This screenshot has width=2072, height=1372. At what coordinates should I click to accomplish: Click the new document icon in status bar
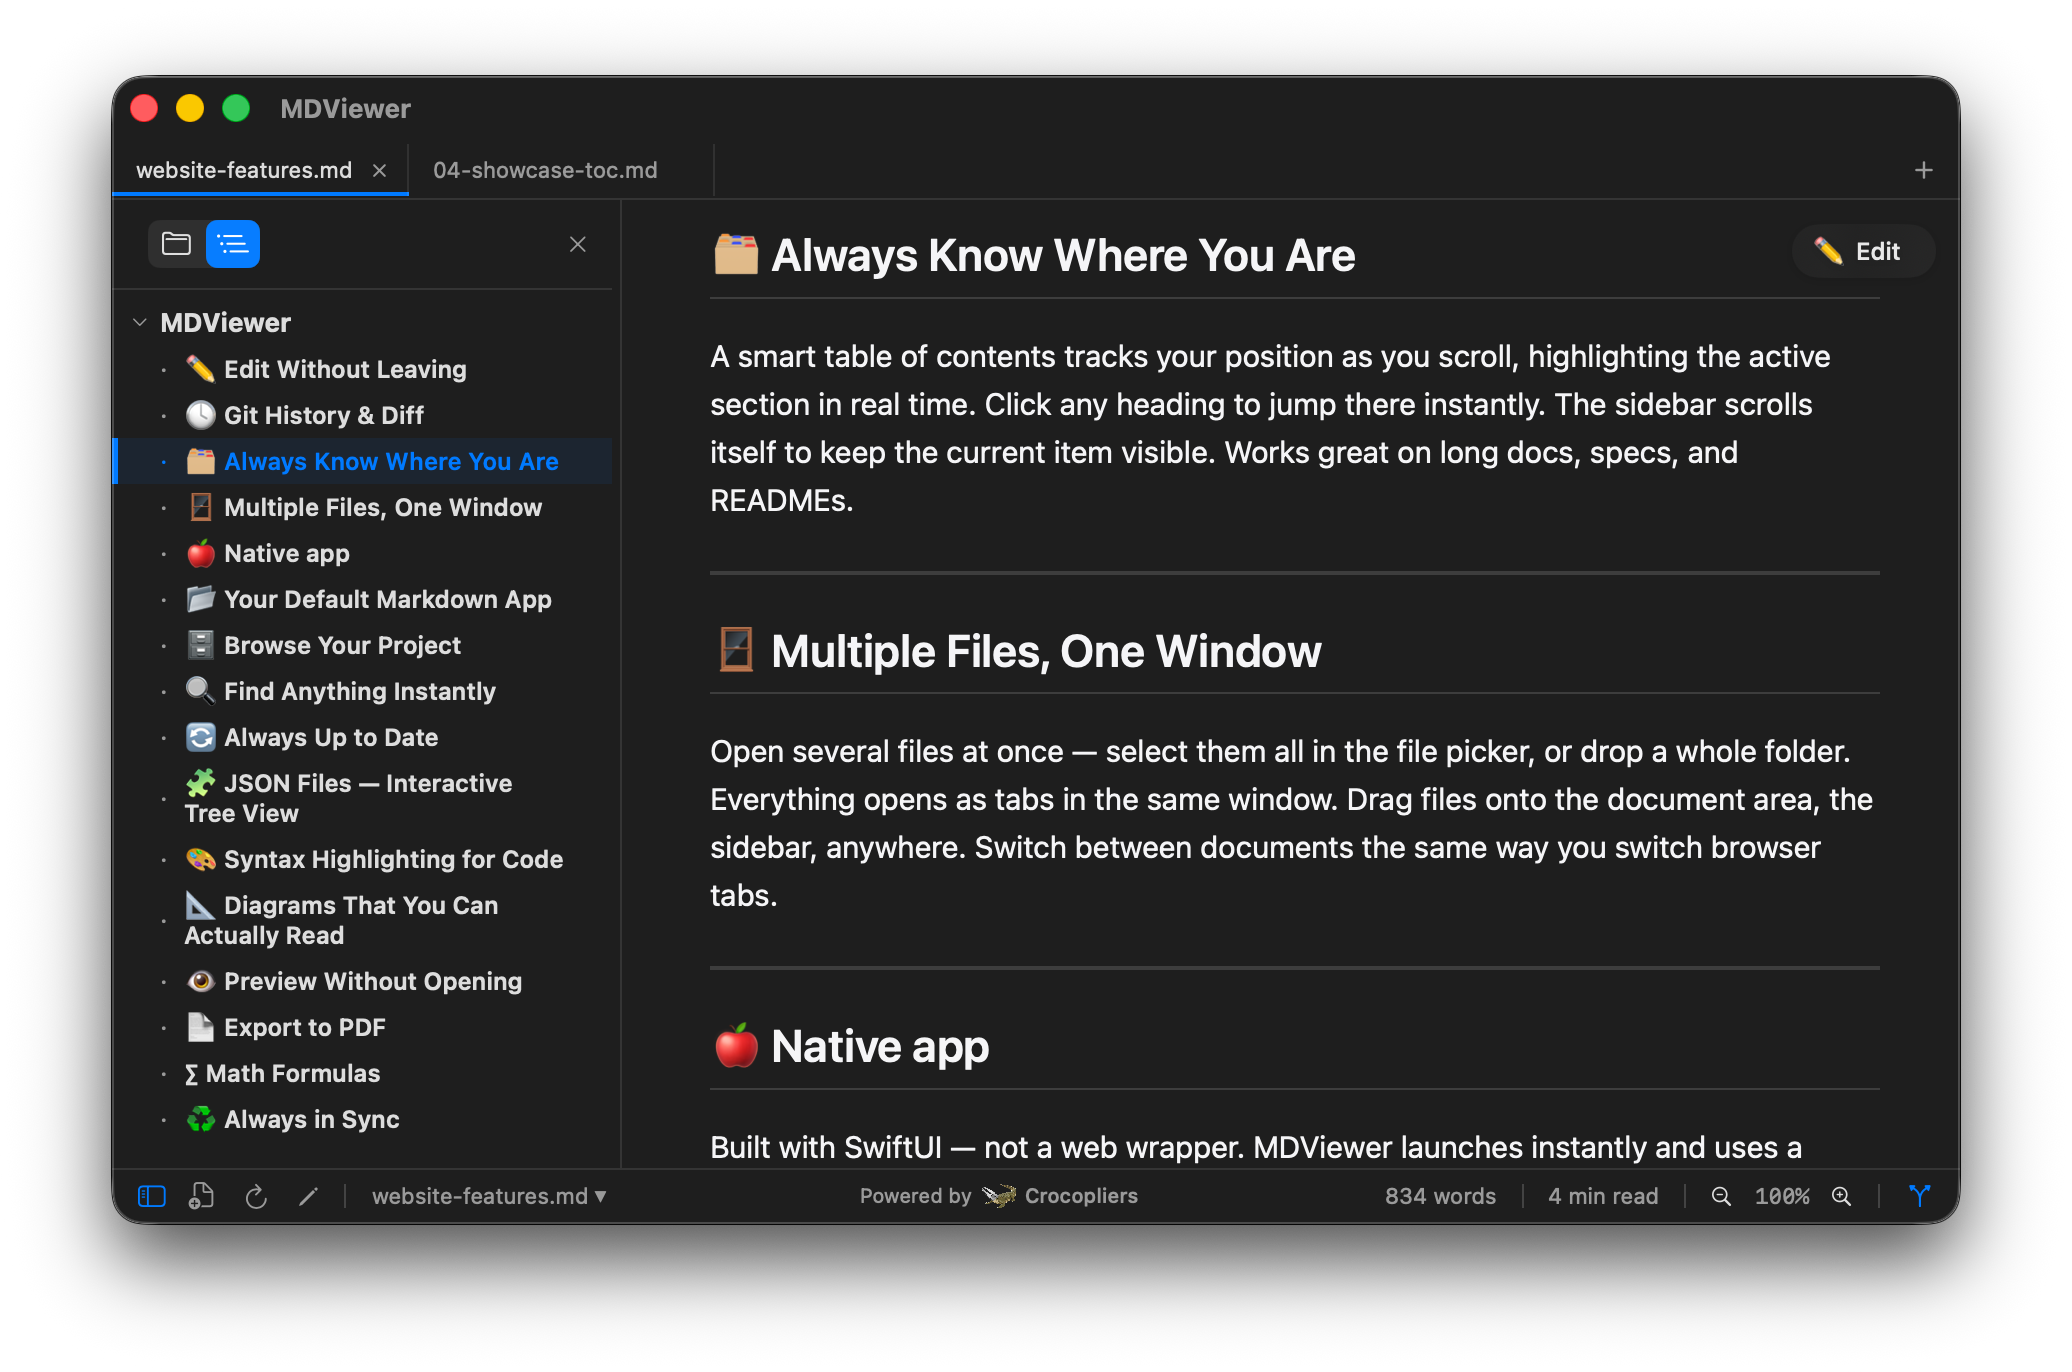201,1196
